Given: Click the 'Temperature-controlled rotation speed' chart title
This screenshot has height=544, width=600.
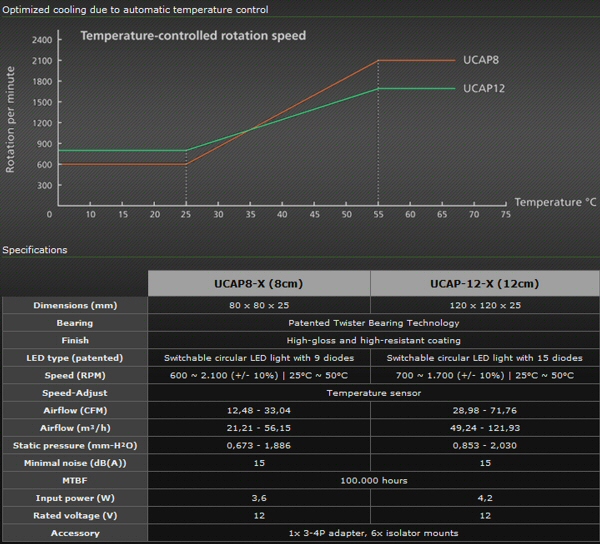Looking at the screenshot, I should [193, 36].
